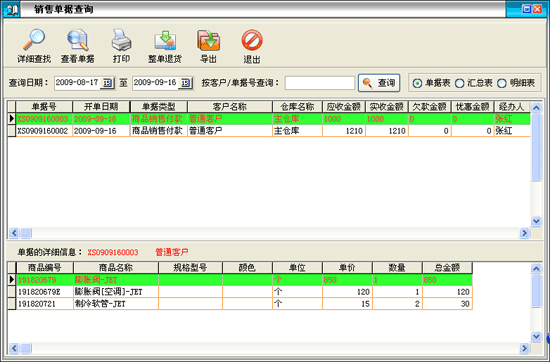Image resolution: width=550 pixels, height=362 pixels.
Task: Click the 应收金额 column header
Action: pos(344,107)
